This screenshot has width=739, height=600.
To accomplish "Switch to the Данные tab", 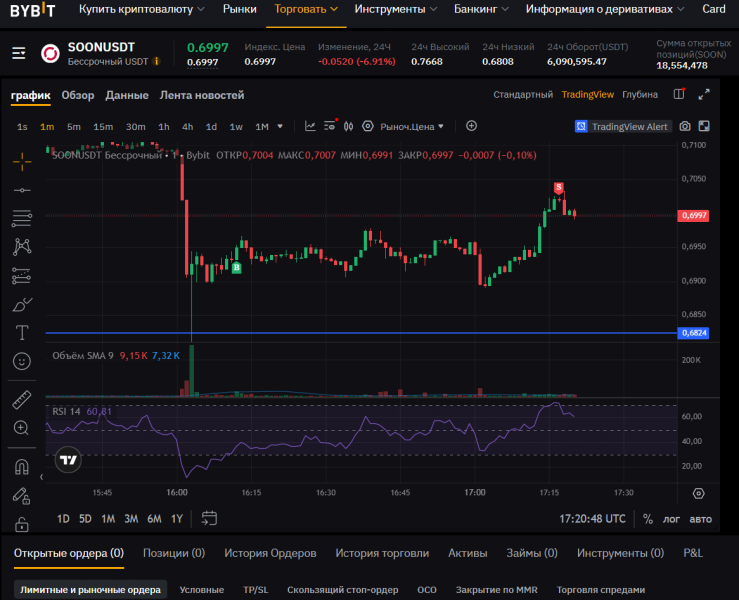I will click(127, 95).
